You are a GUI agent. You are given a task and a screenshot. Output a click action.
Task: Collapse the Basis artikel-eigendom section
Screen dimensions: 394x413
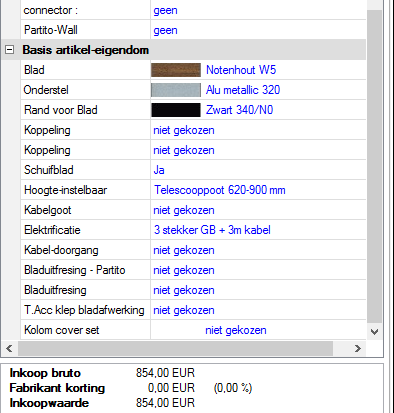10,50
